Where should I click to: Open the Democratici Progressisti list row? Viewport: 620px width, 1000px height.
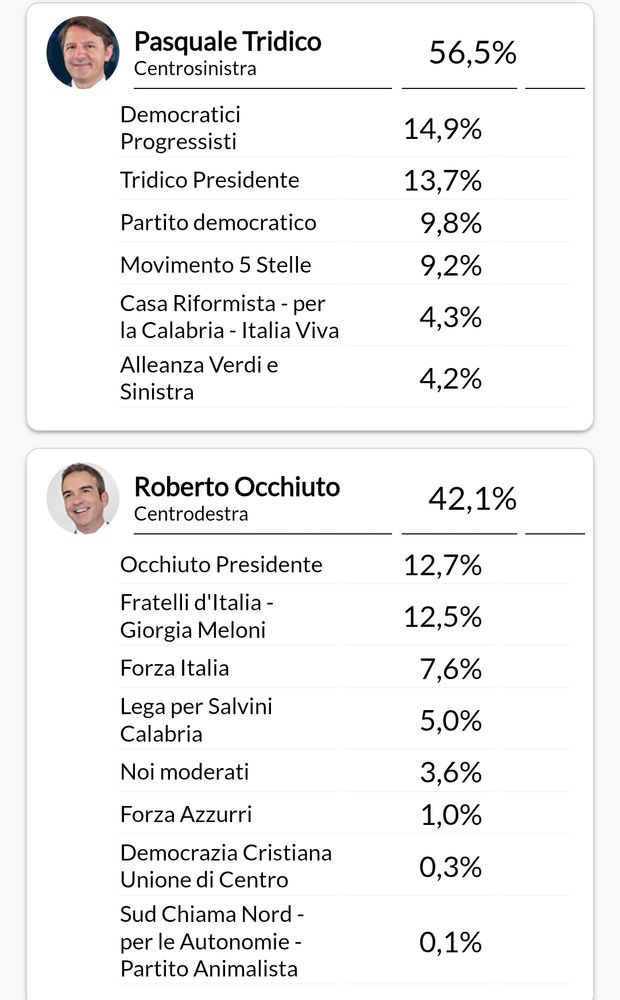pos(180,129)
